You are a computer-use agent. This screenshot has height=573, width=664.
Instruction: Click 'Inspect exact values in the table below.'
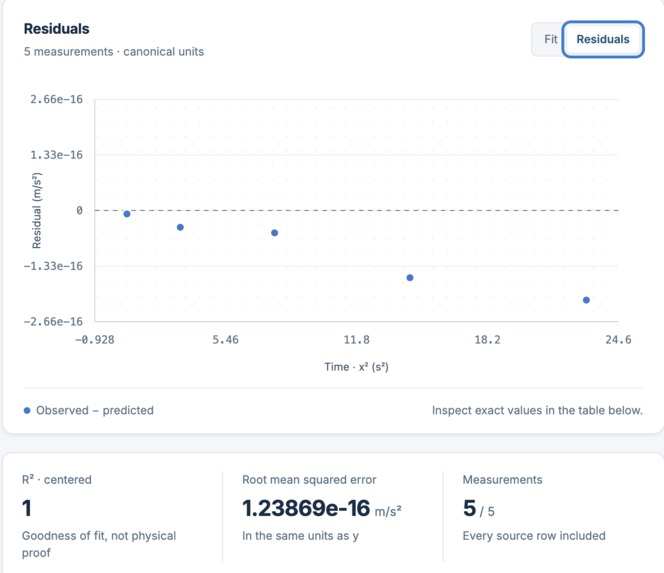coord(537,410)
